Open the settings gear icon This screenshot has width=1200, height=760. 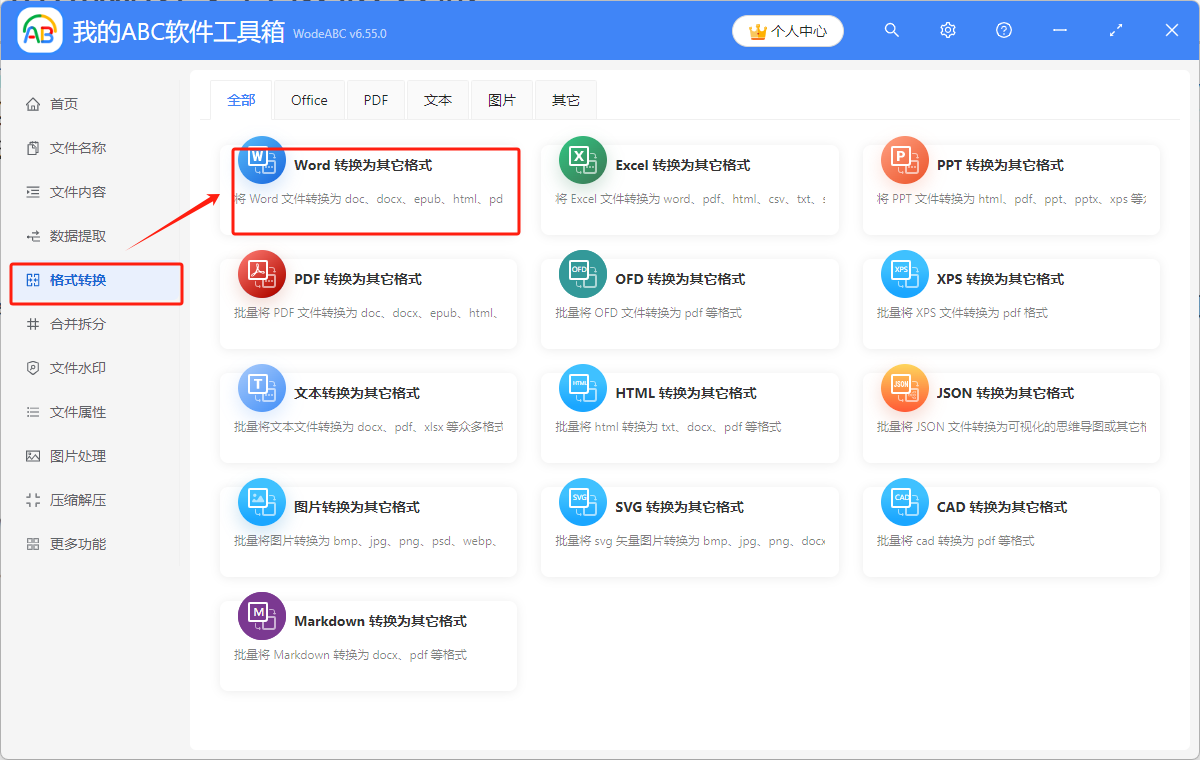click(x=947, y=30)
